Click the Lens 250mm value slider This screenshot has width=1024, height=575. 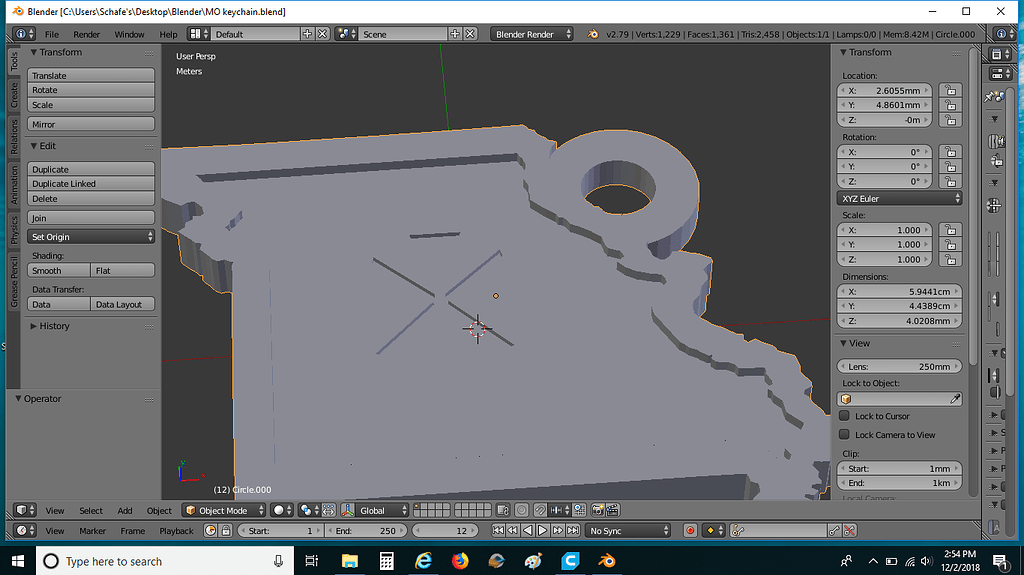tap(899, 367)
